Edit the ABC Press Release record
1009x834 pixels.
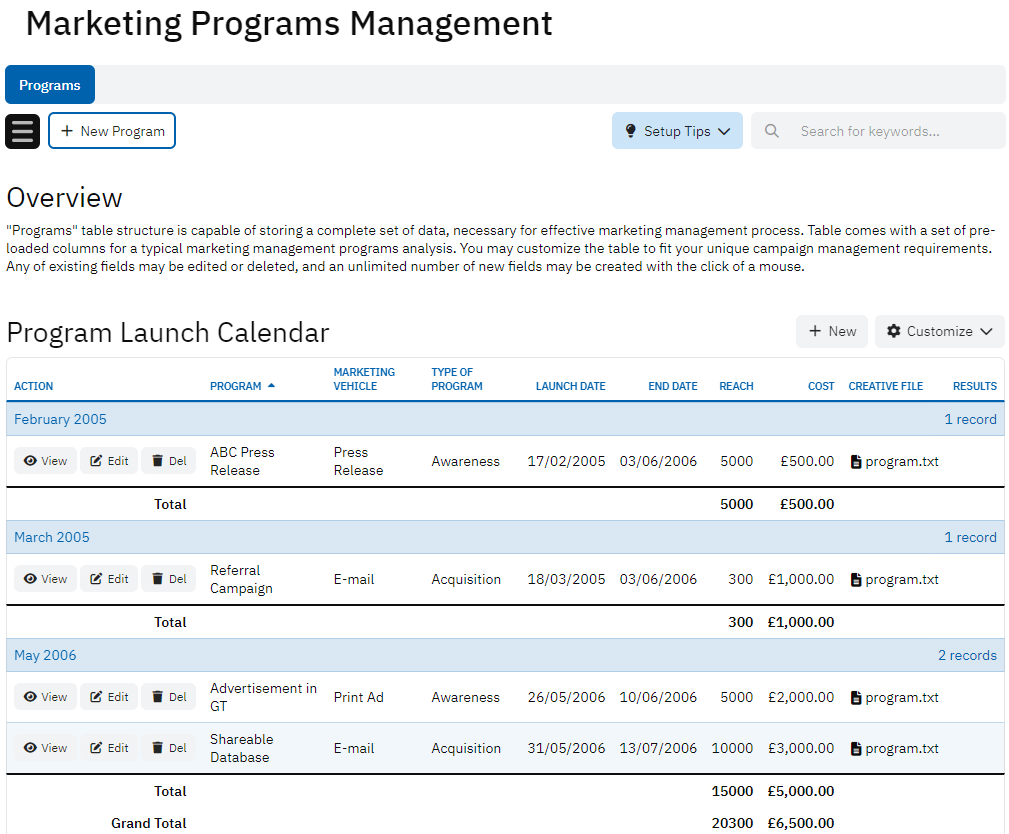[109, 461]
